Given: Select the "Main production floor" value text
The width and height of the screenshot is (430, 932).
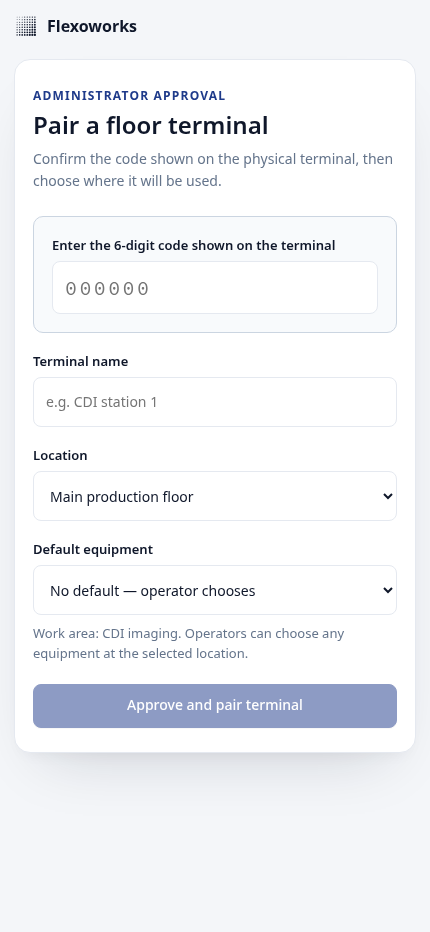Looking at the screenshot, I should (121, 496).
